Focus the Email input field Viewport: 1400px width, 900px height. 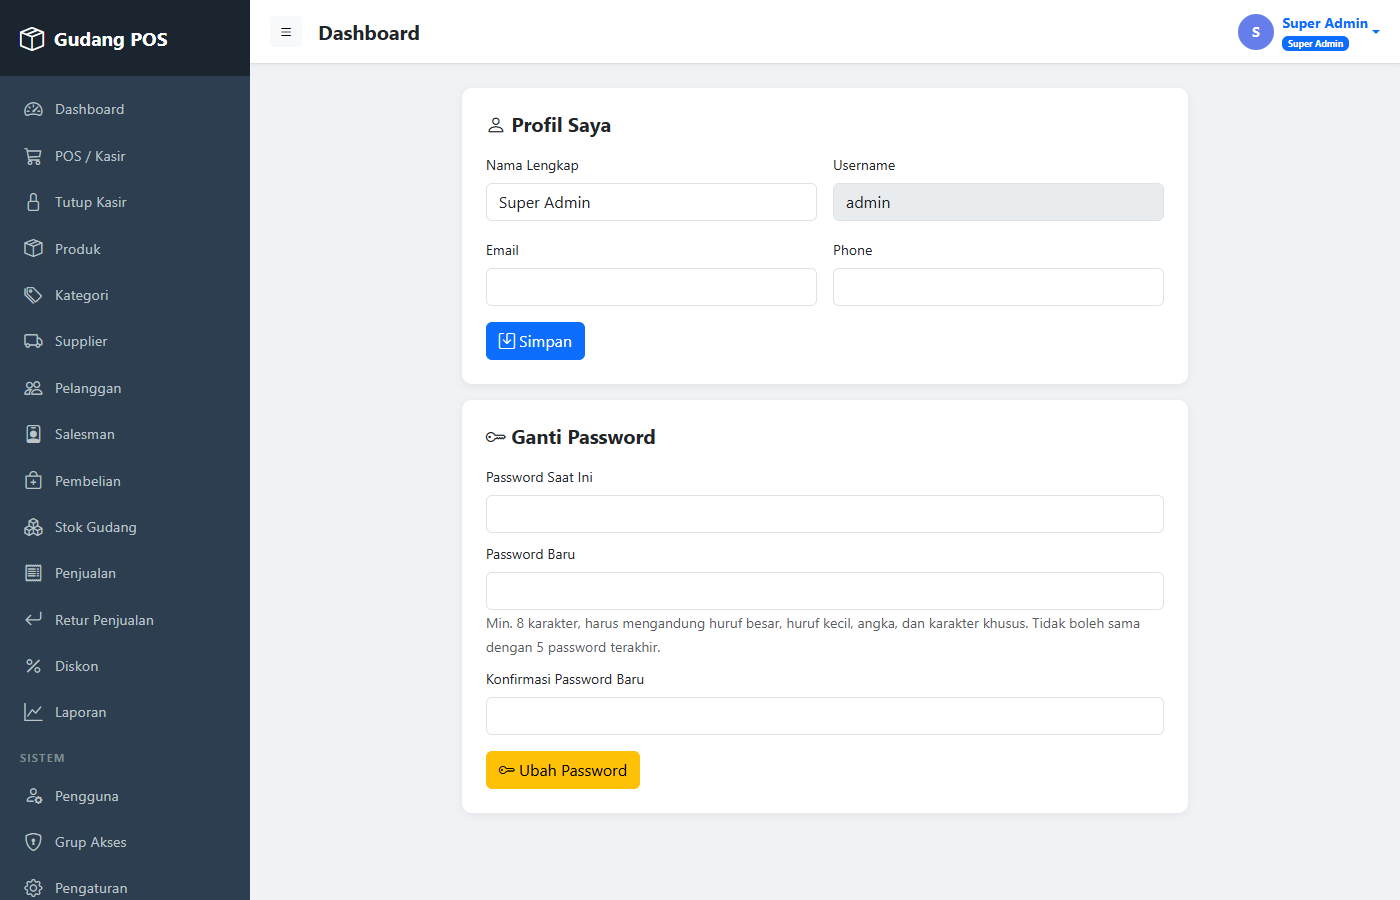pyautogui.click(x=651, y=287)
